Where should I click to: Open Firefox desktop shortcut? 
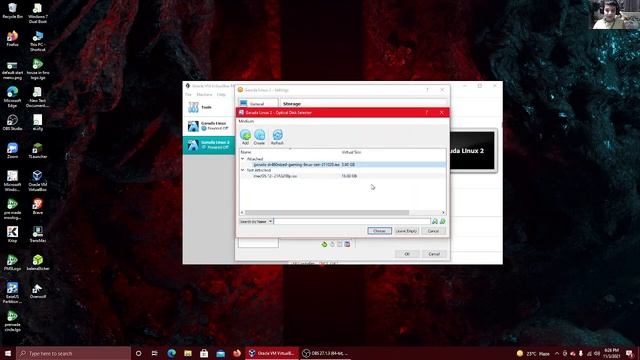pos(12,39)
